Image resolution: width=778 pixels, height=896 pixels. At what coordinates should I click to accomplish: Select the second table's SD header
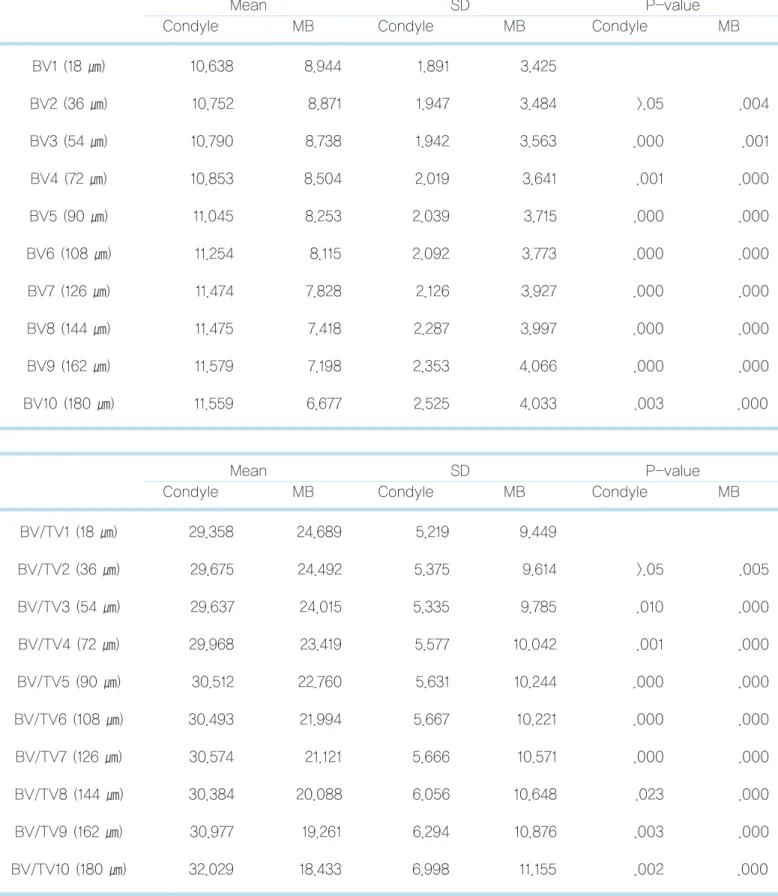[460, 471]
